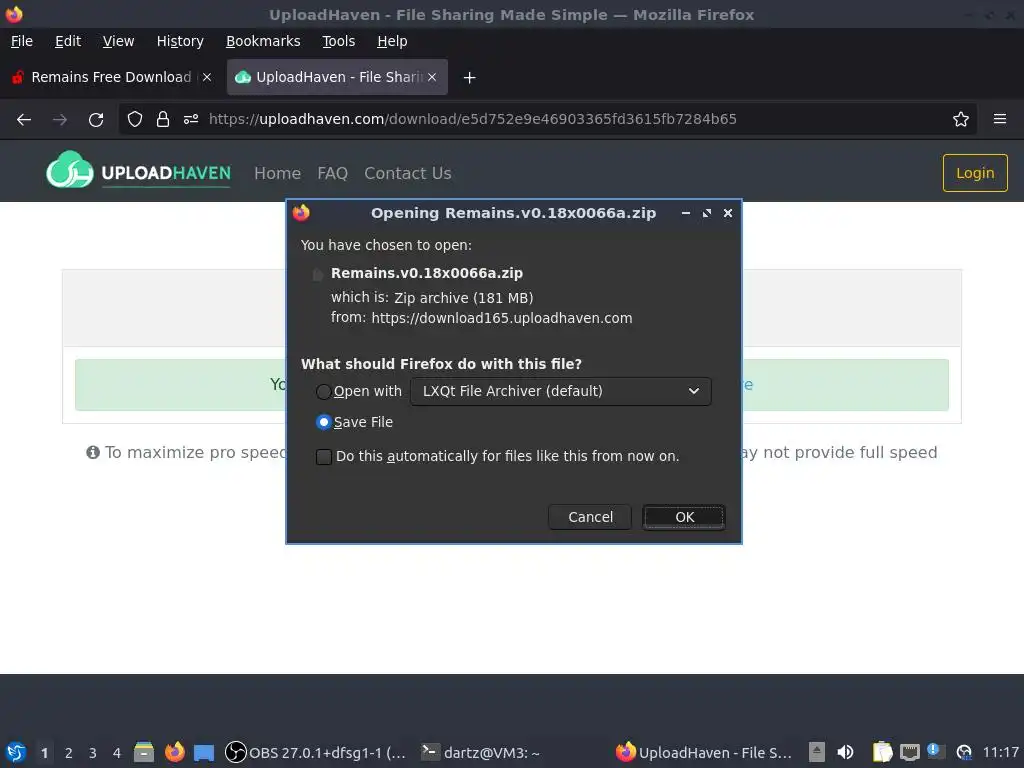Image resolution: width=1024 pixels, height=768 pixels.
Task: Open the FAQ link
Action: (332, 173)
